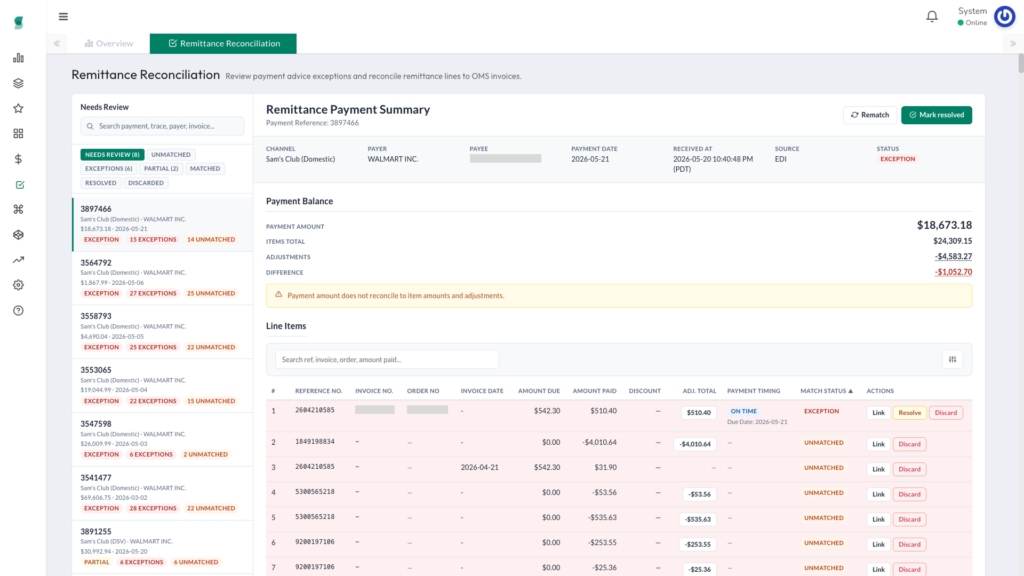Filter list by Resolved
This screenshot has width=1024, height=576.
(101, 183)
